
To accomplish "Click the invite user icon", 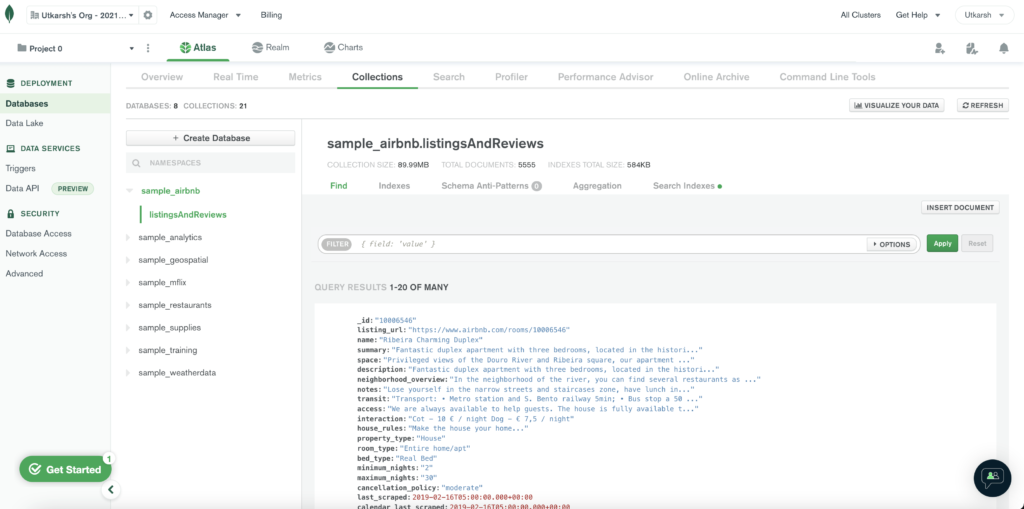I will [939, 48].
